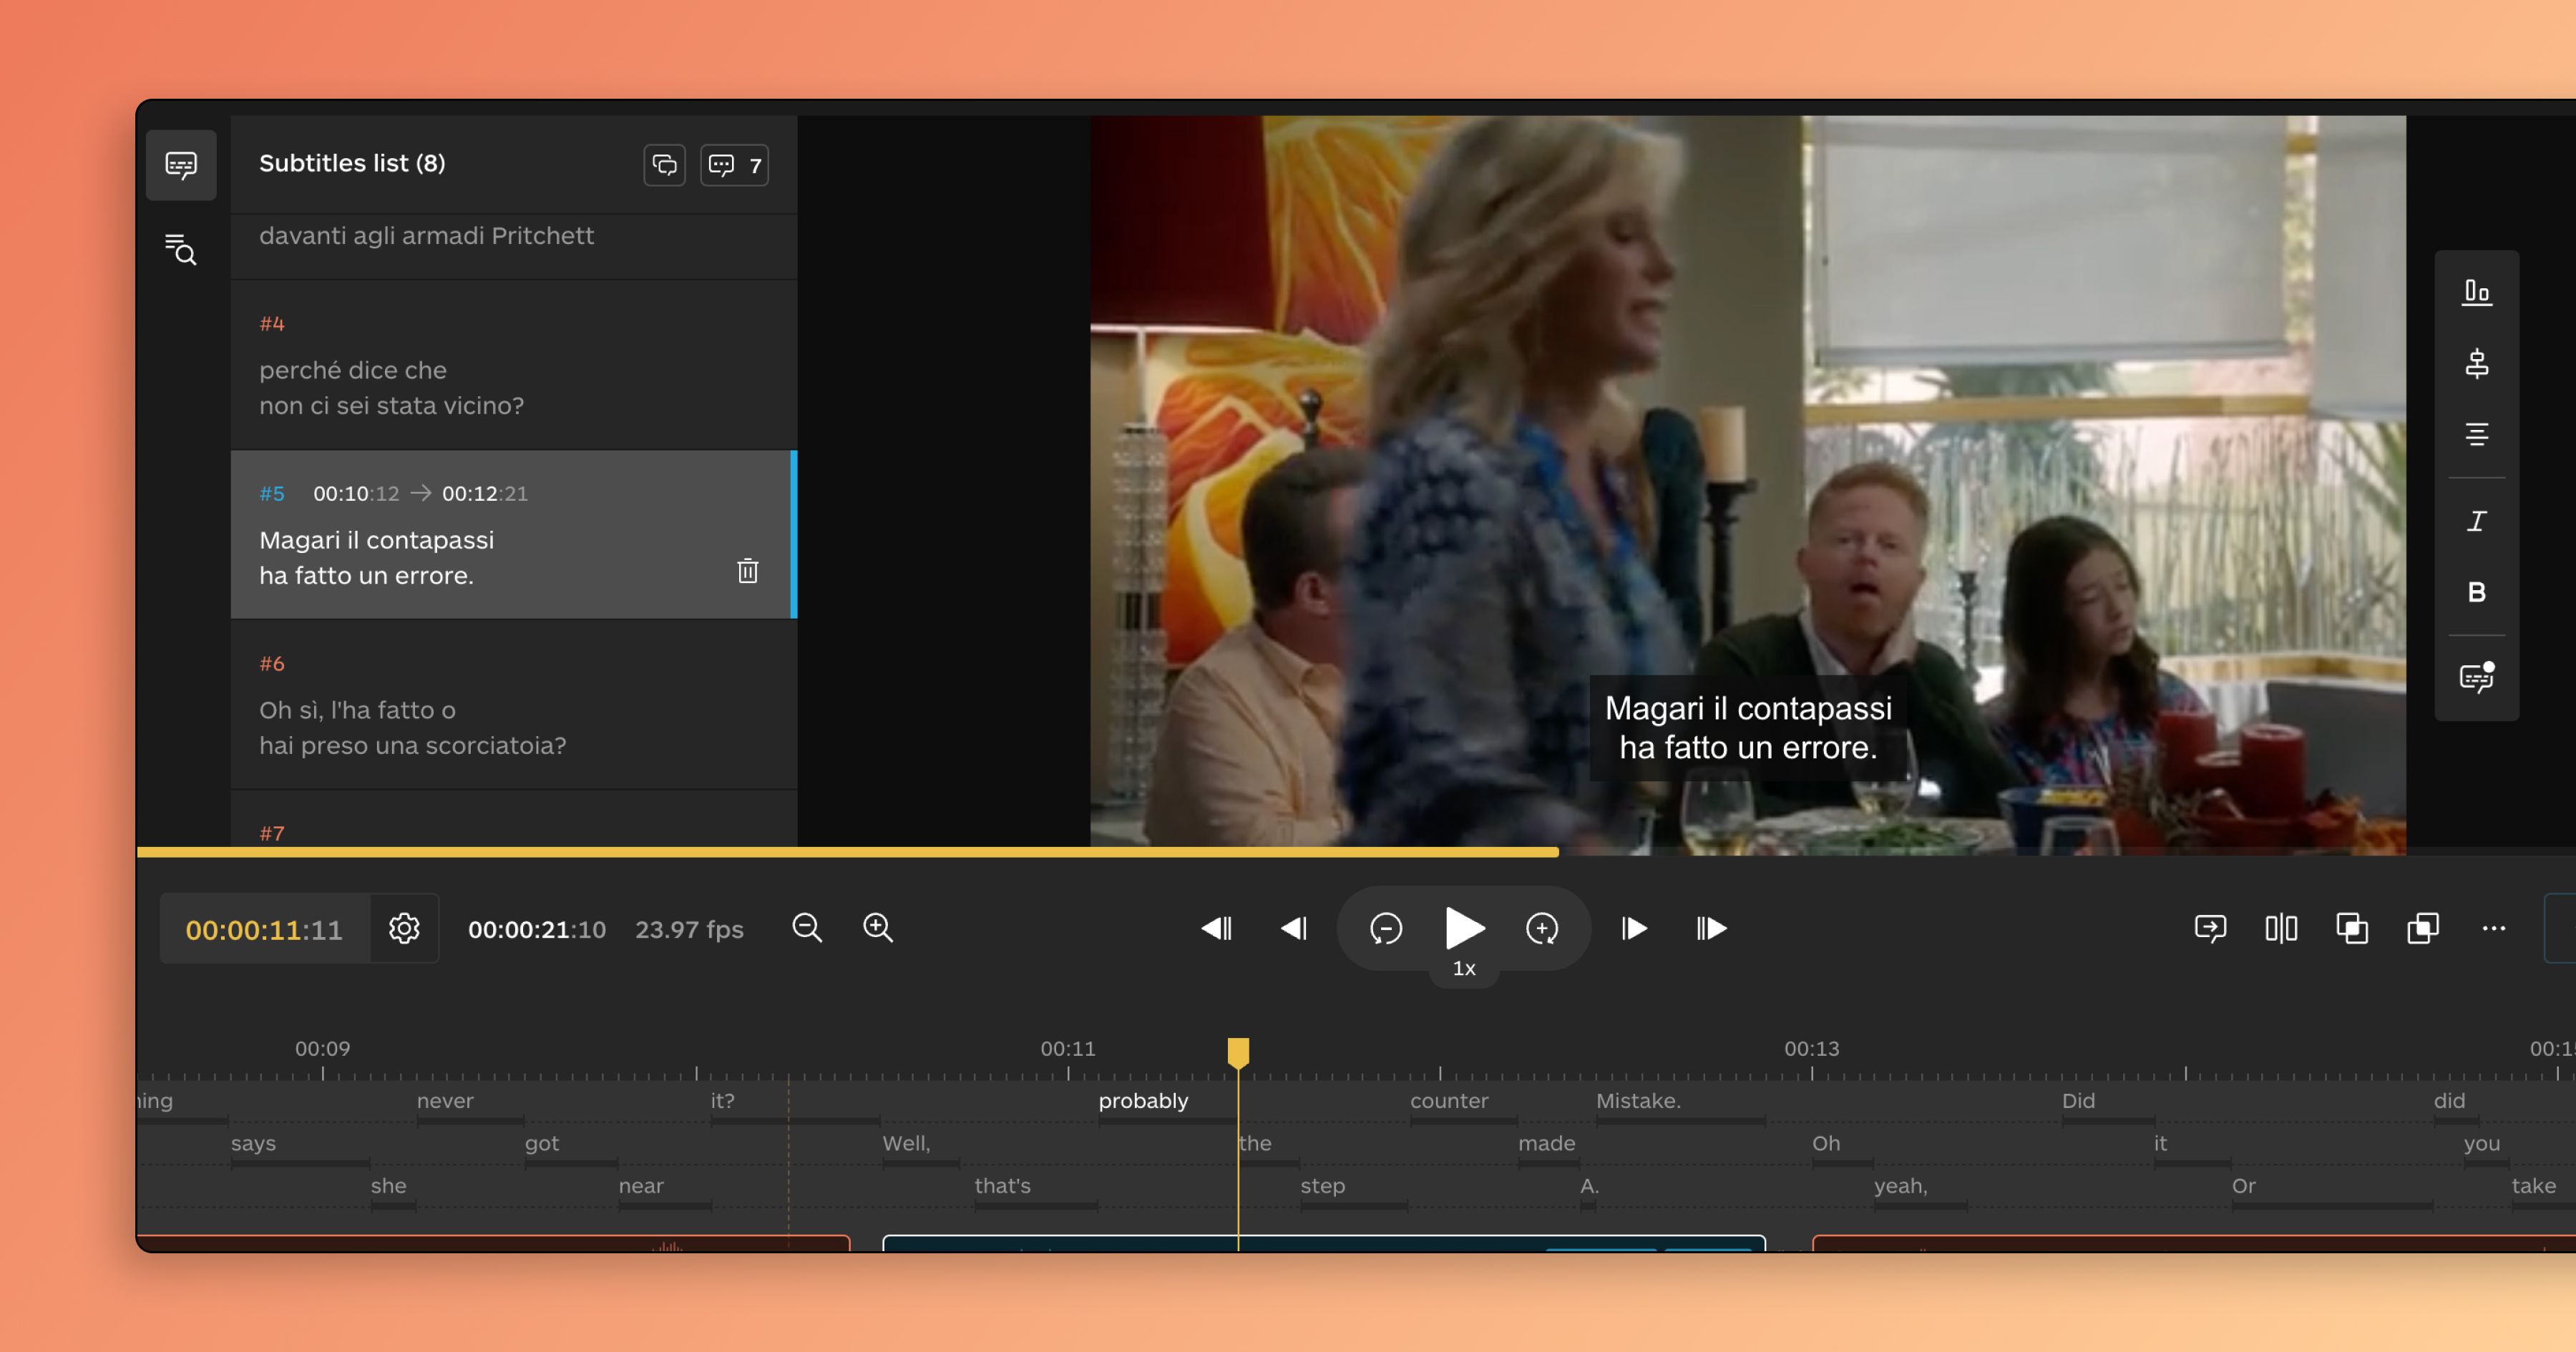Click the conversation bubbles icon in list header
2576x1352 pixels.
(665, 165)
